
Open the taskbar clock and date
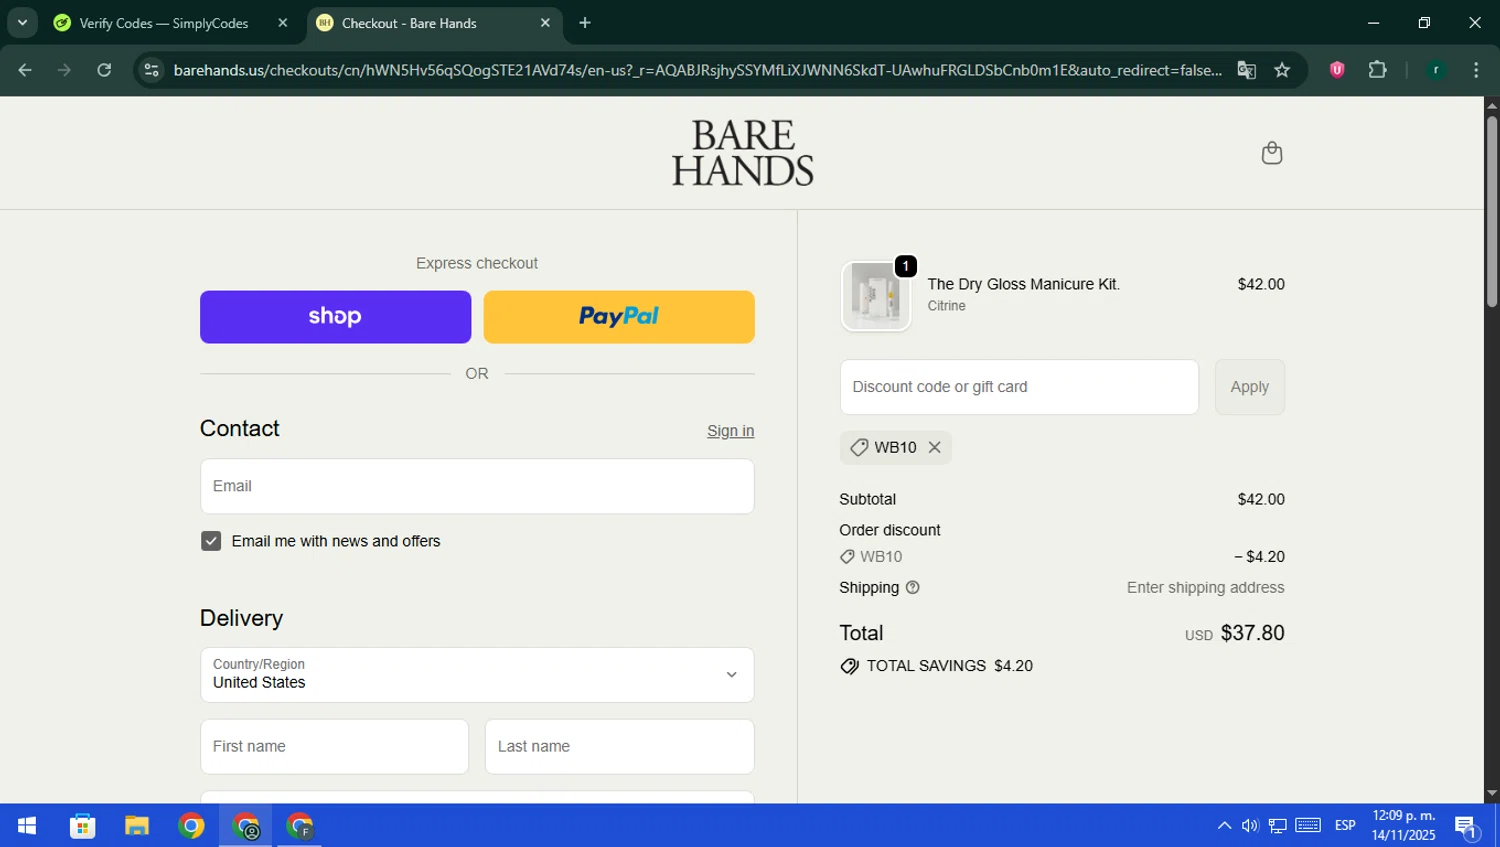coord(1403,826)
